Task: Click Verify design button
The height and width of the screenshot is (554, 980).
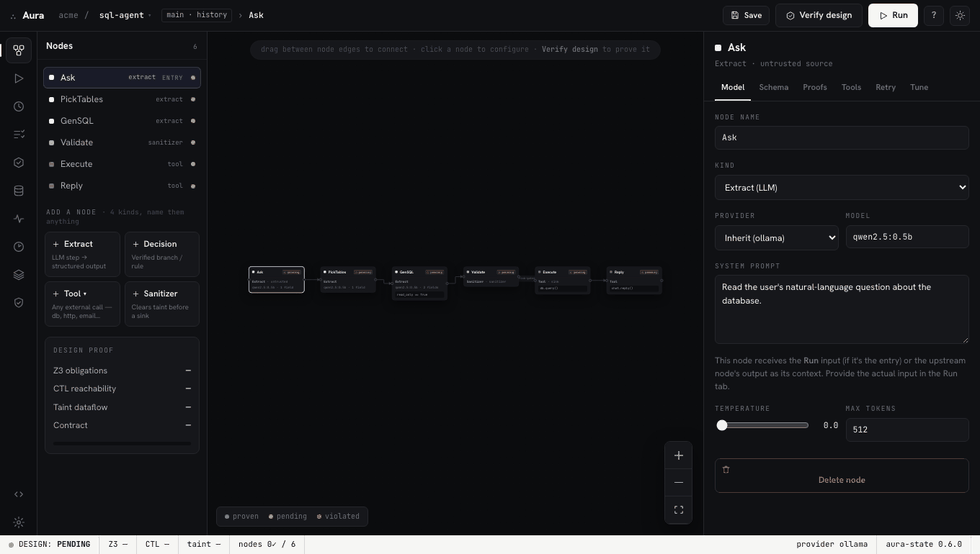Action: [x=819, y=15]
